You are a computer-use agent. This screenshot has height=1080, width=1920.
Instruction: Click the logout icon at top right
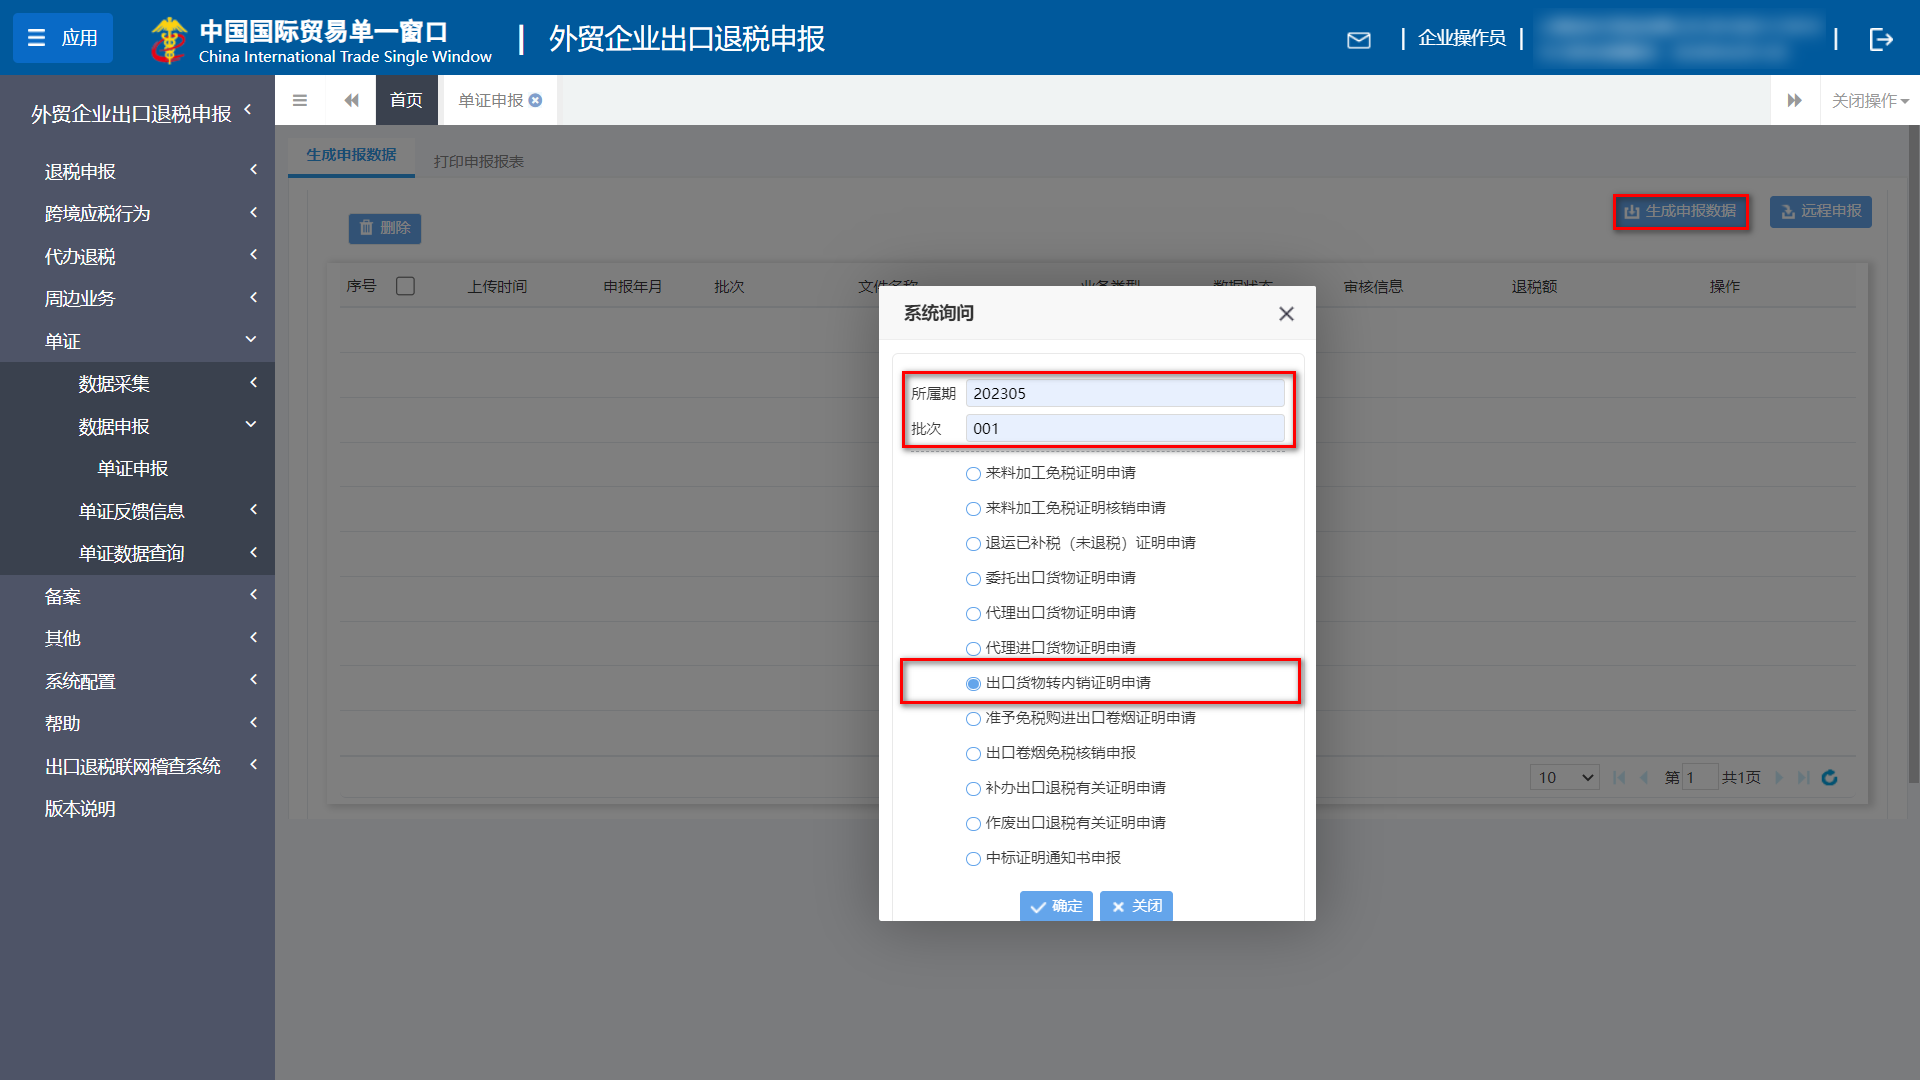click(x=1883, y=39)
